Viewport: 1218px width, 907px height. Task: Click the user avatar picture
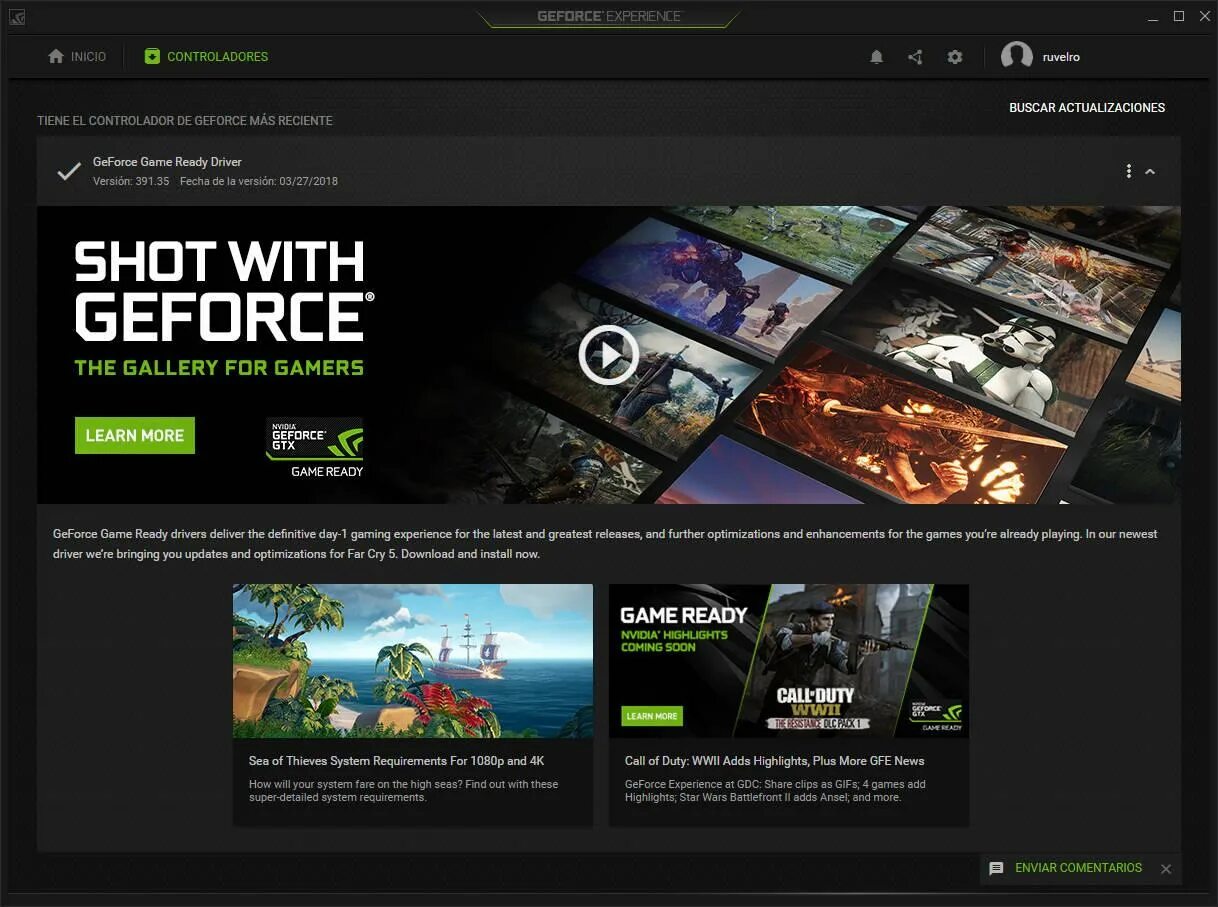(1017, 56)
